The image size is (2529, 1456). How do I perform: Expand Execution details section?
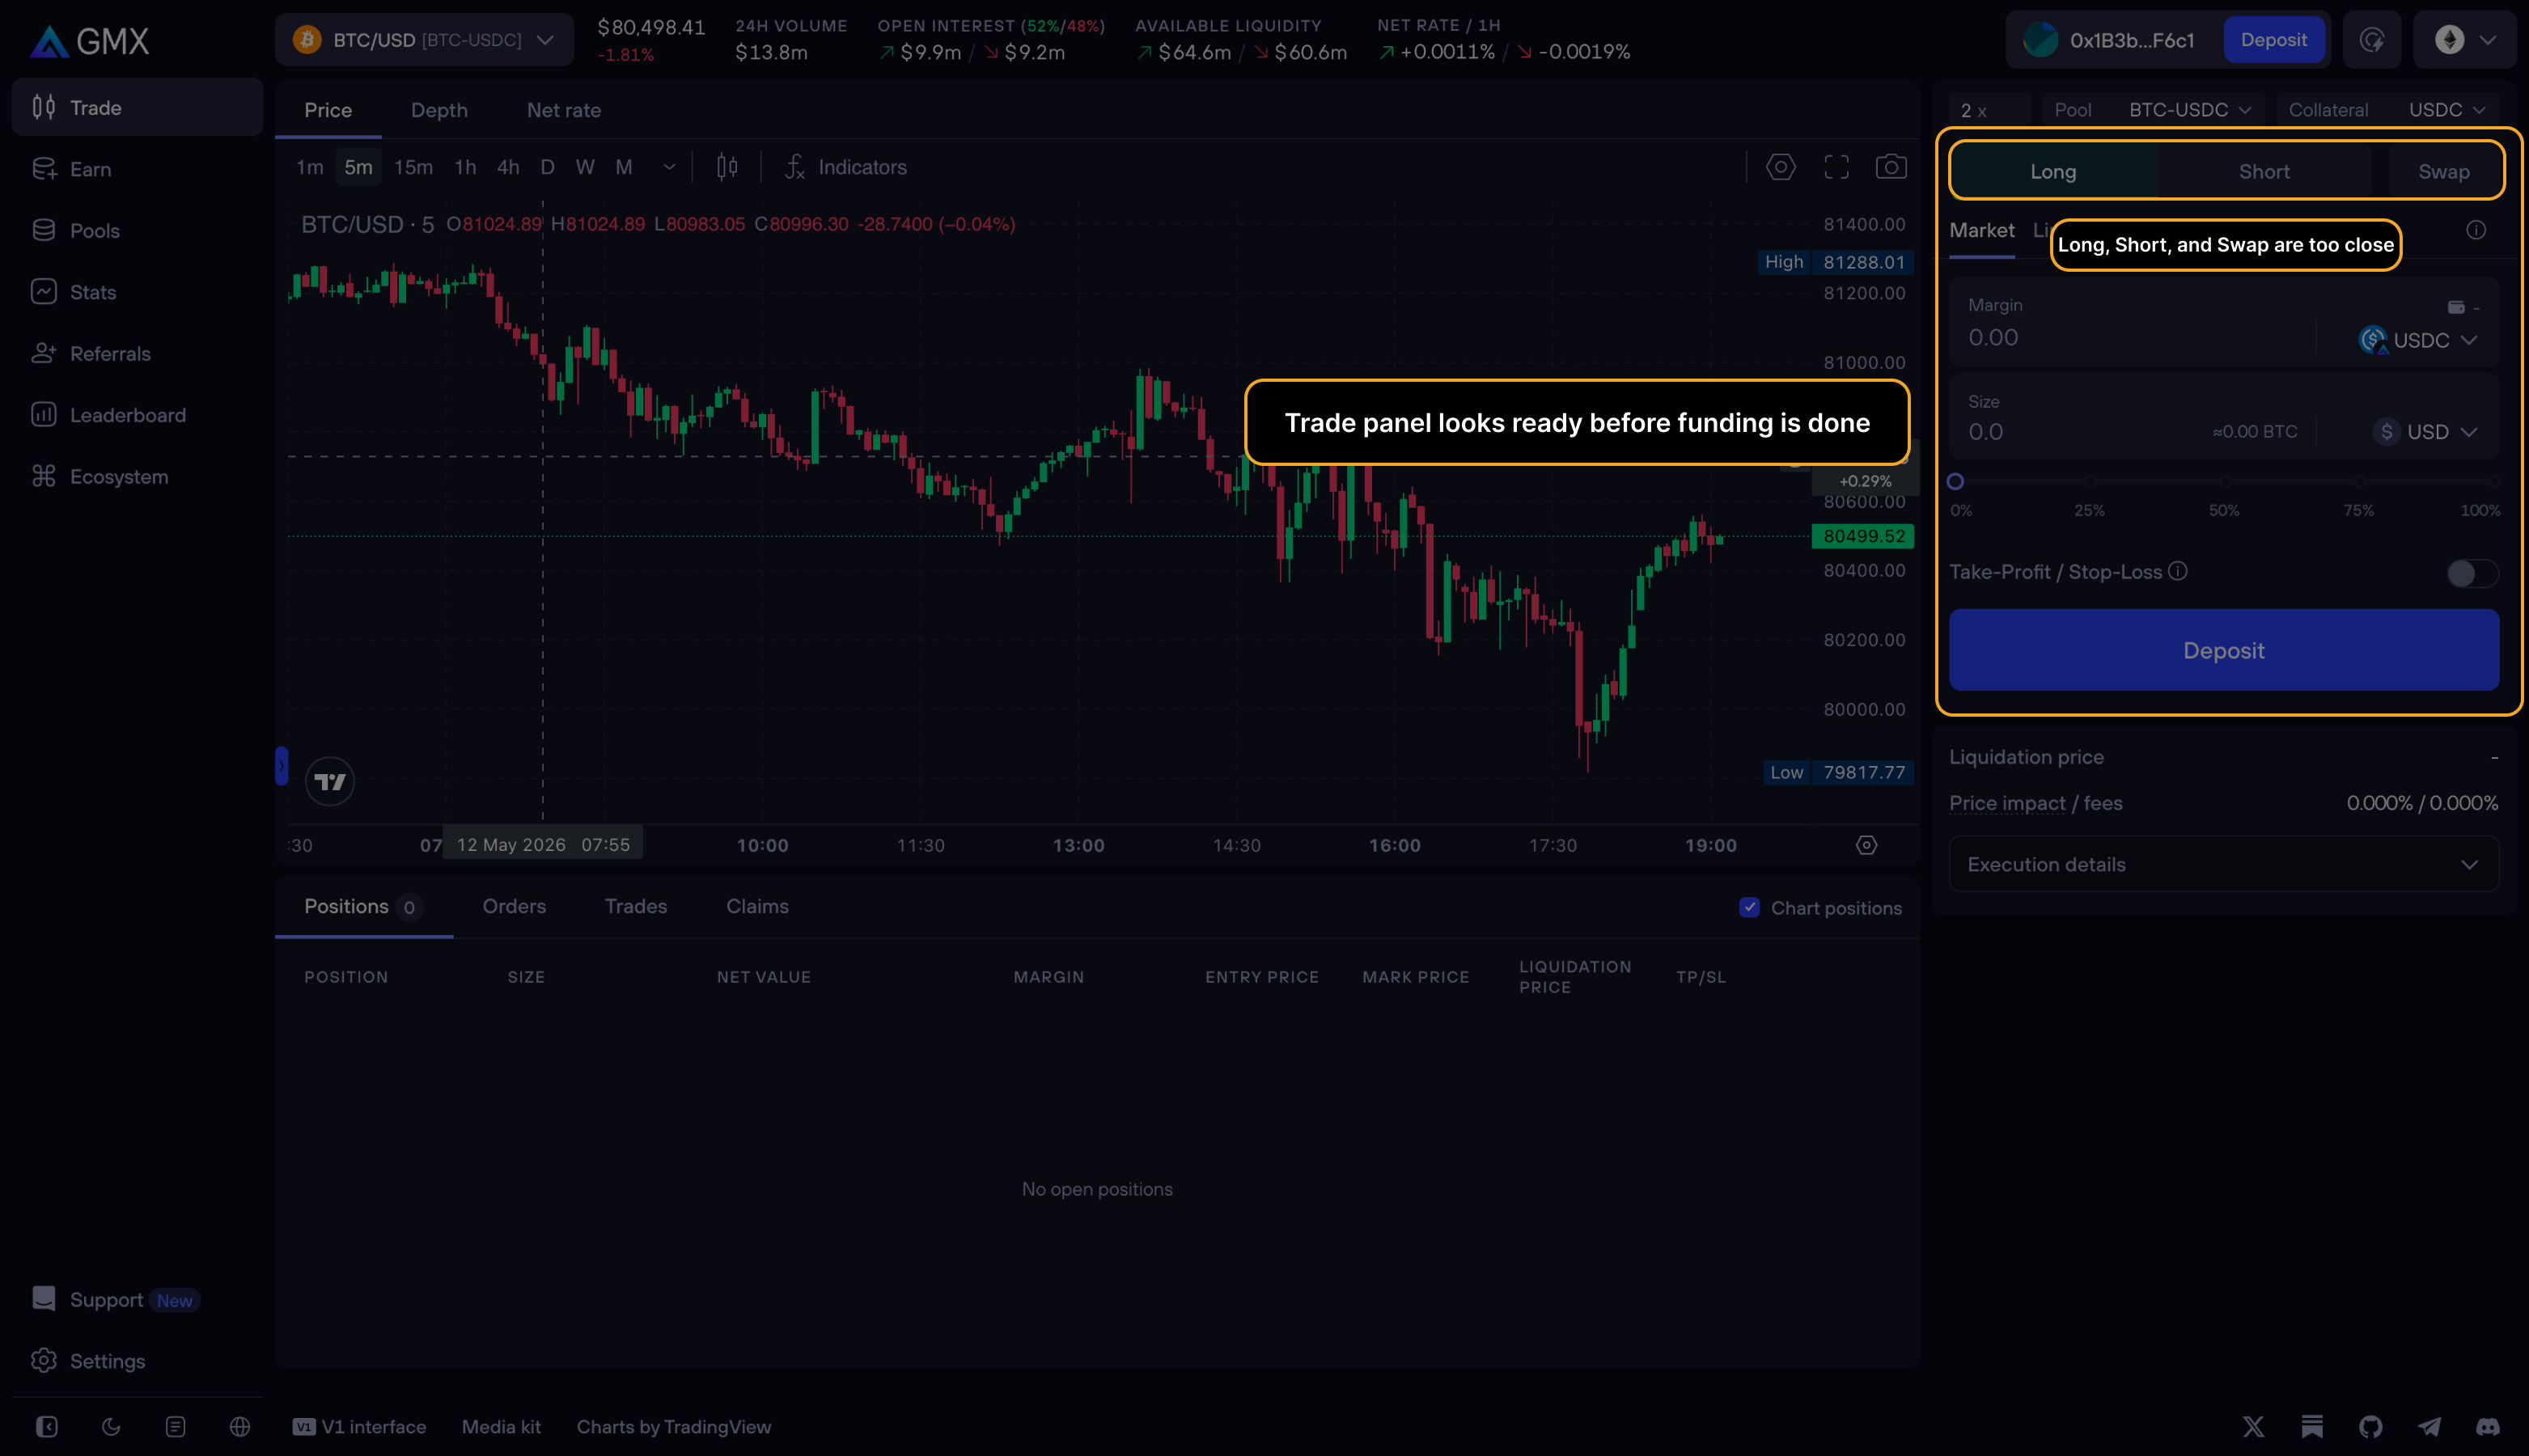coord(2223,864)
